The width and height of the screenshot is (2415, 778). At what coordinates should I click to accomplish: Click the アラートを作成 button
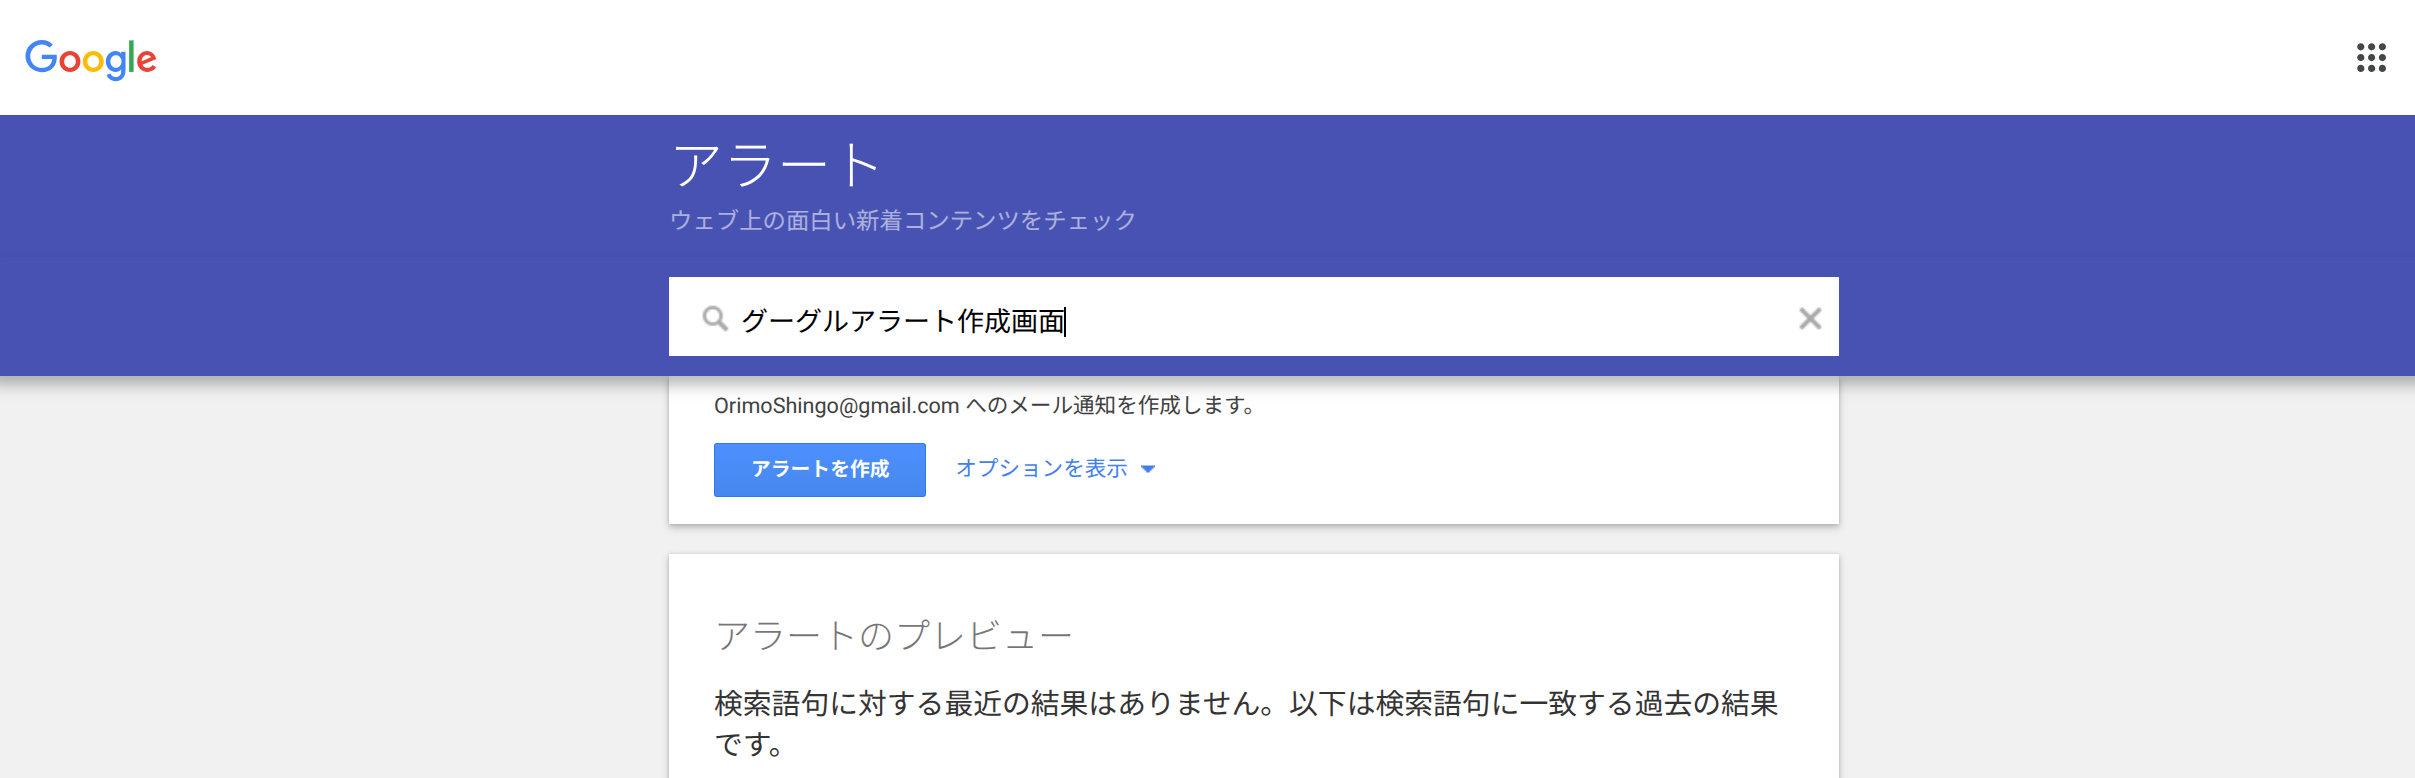[x=819, y=469]
